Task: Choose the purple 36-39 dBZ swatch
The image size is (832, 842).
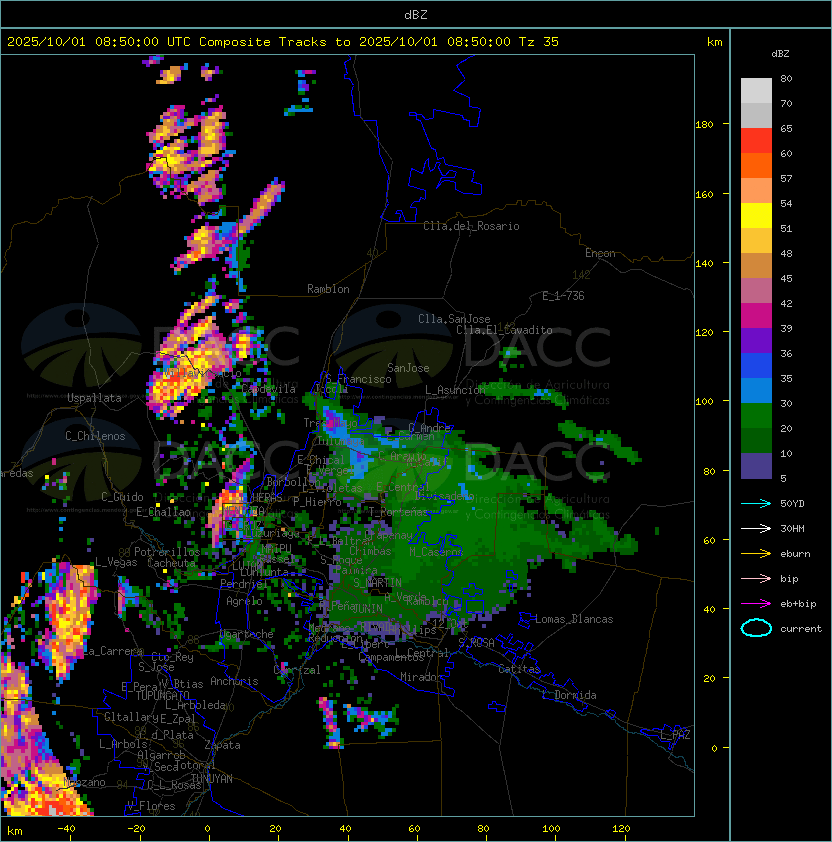Action: [x=756, y=341]
